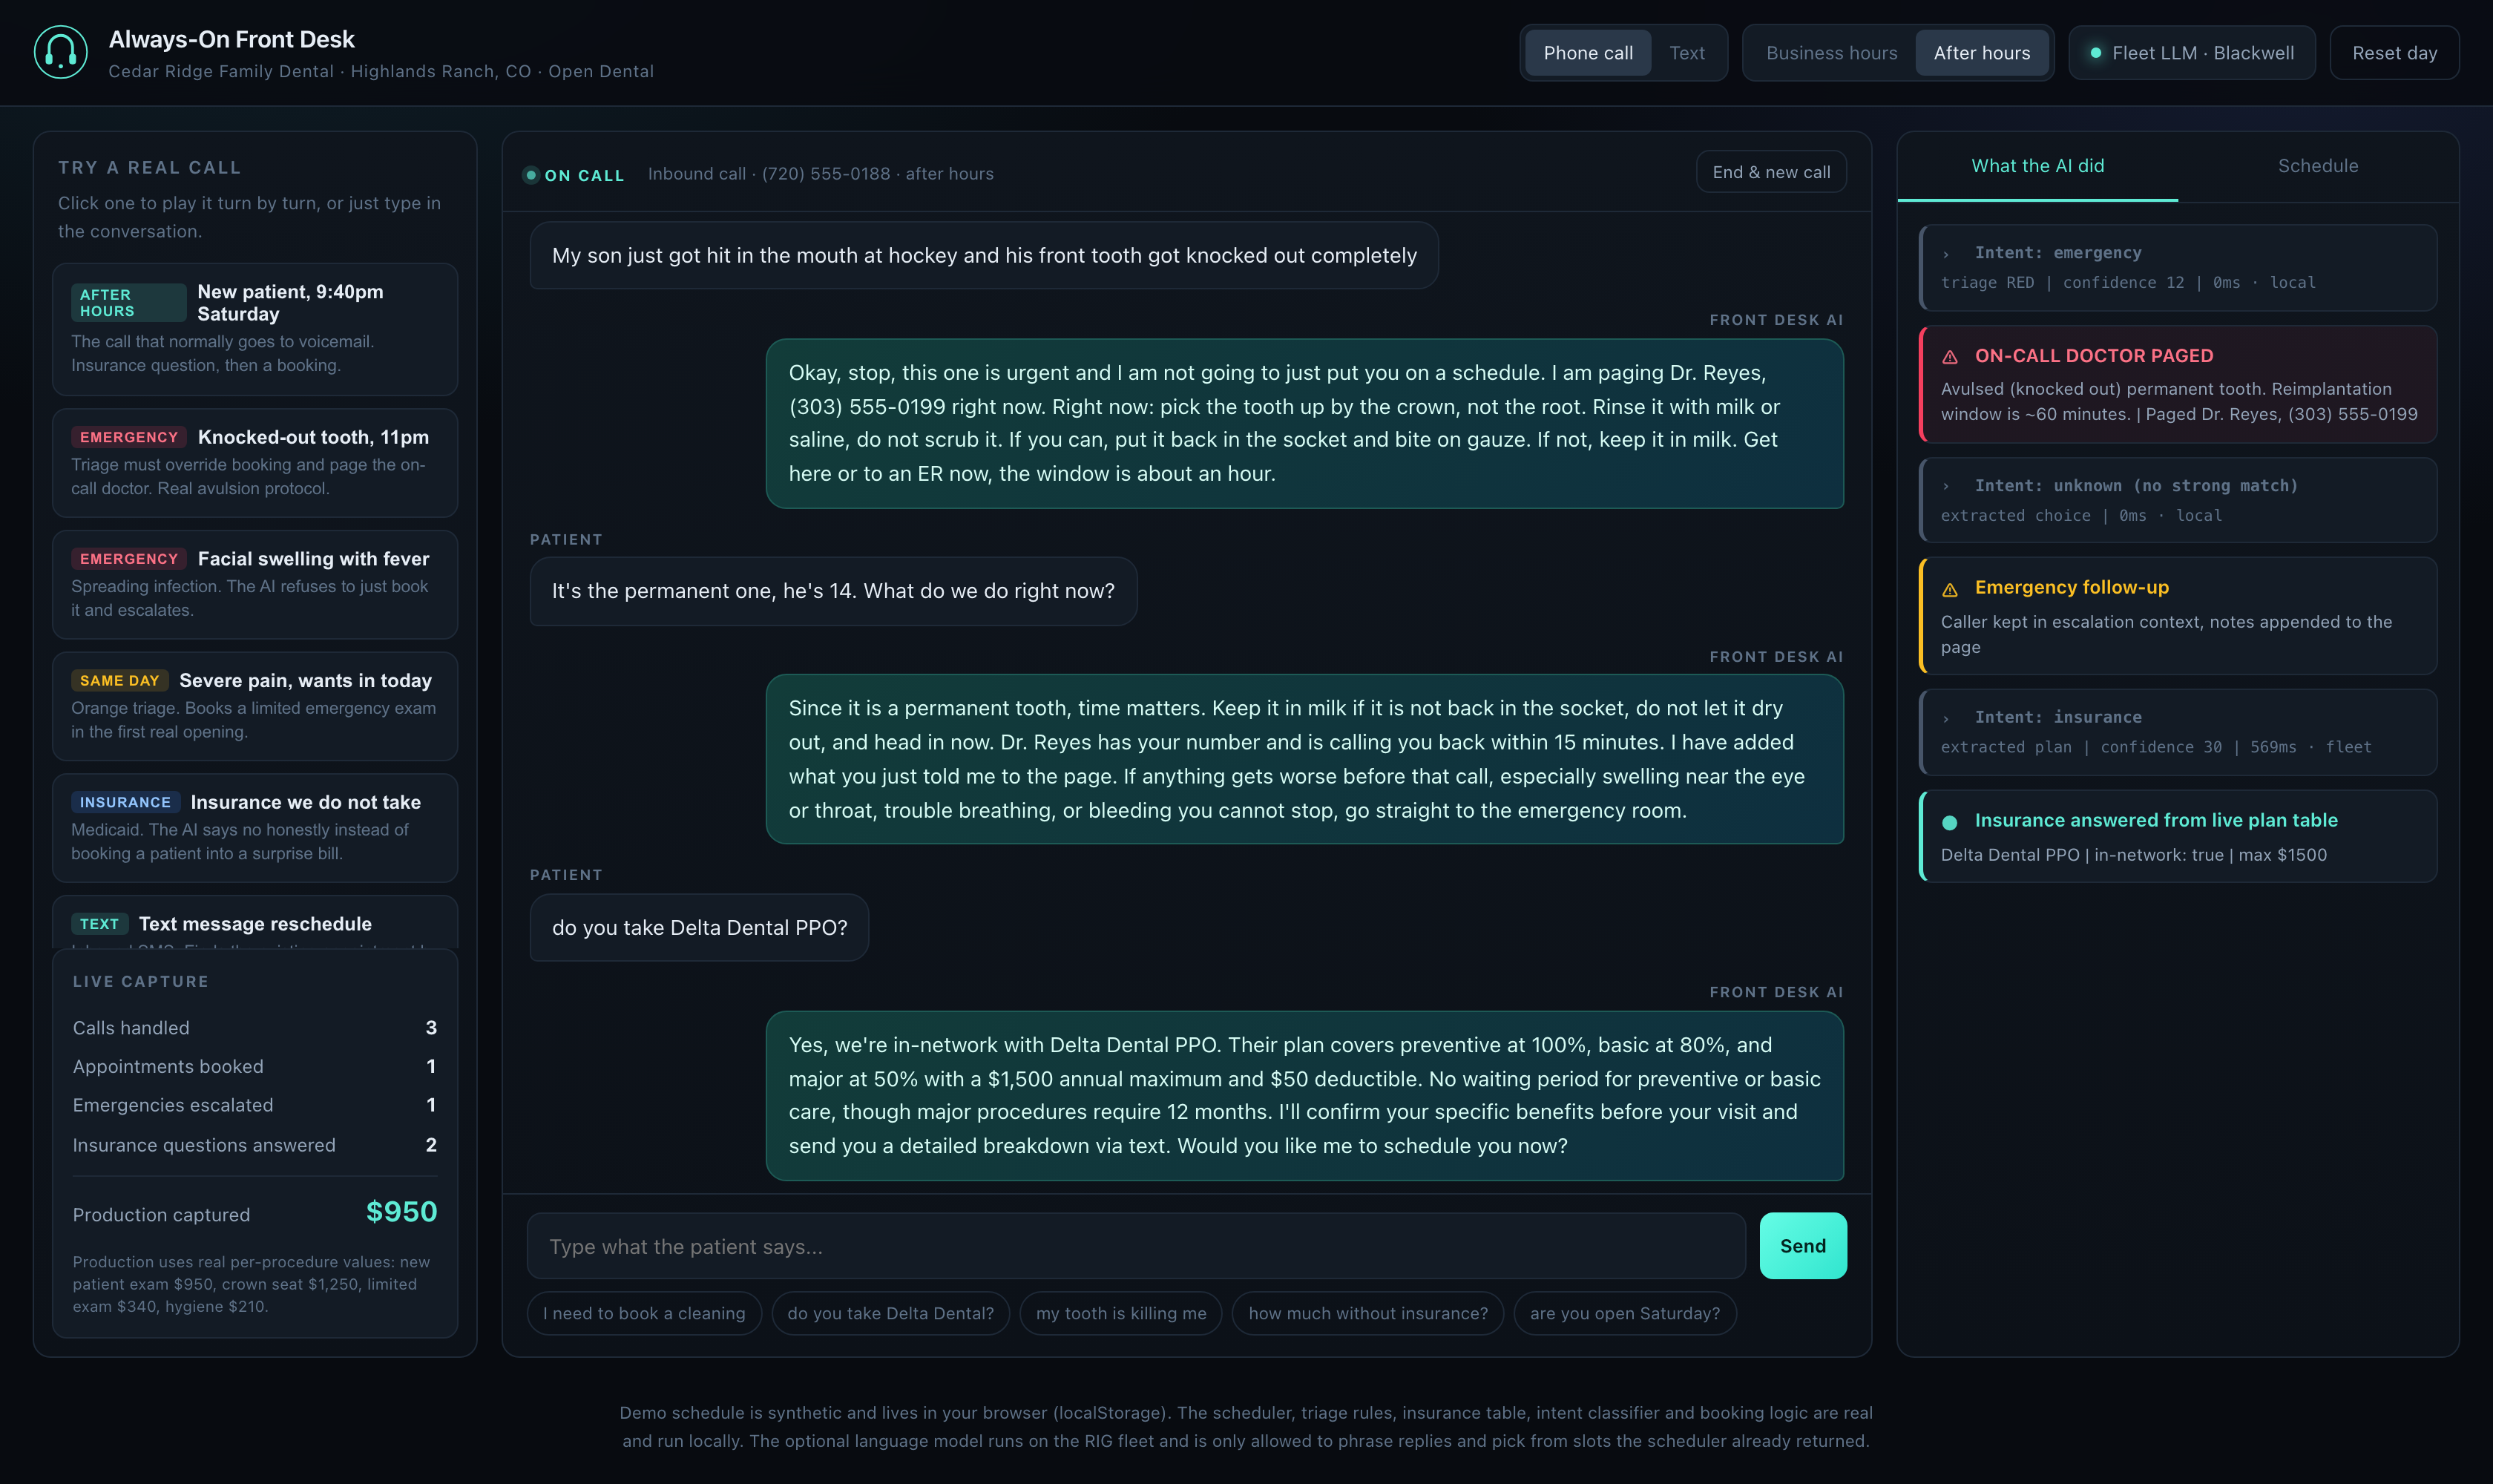Play the New patient, 9:40pm Saturday call

tap(255, 329)
